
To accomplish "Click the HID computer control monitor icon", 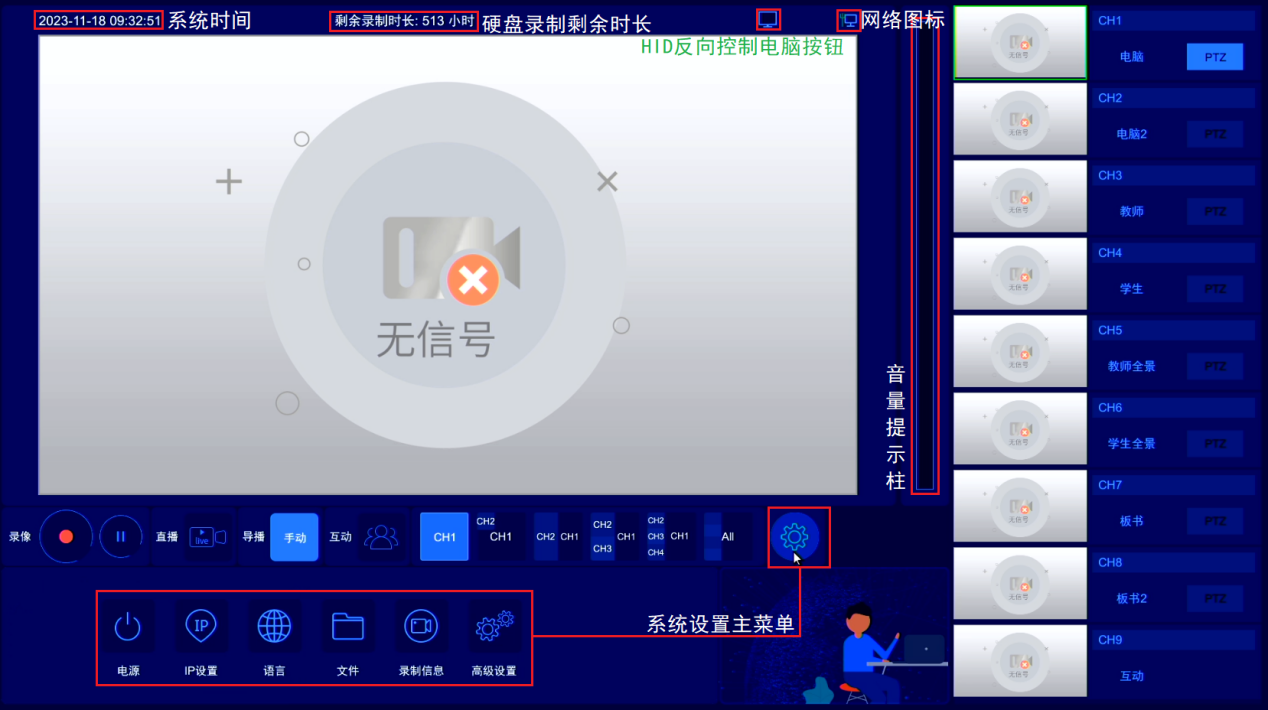I will pos(768,19).
